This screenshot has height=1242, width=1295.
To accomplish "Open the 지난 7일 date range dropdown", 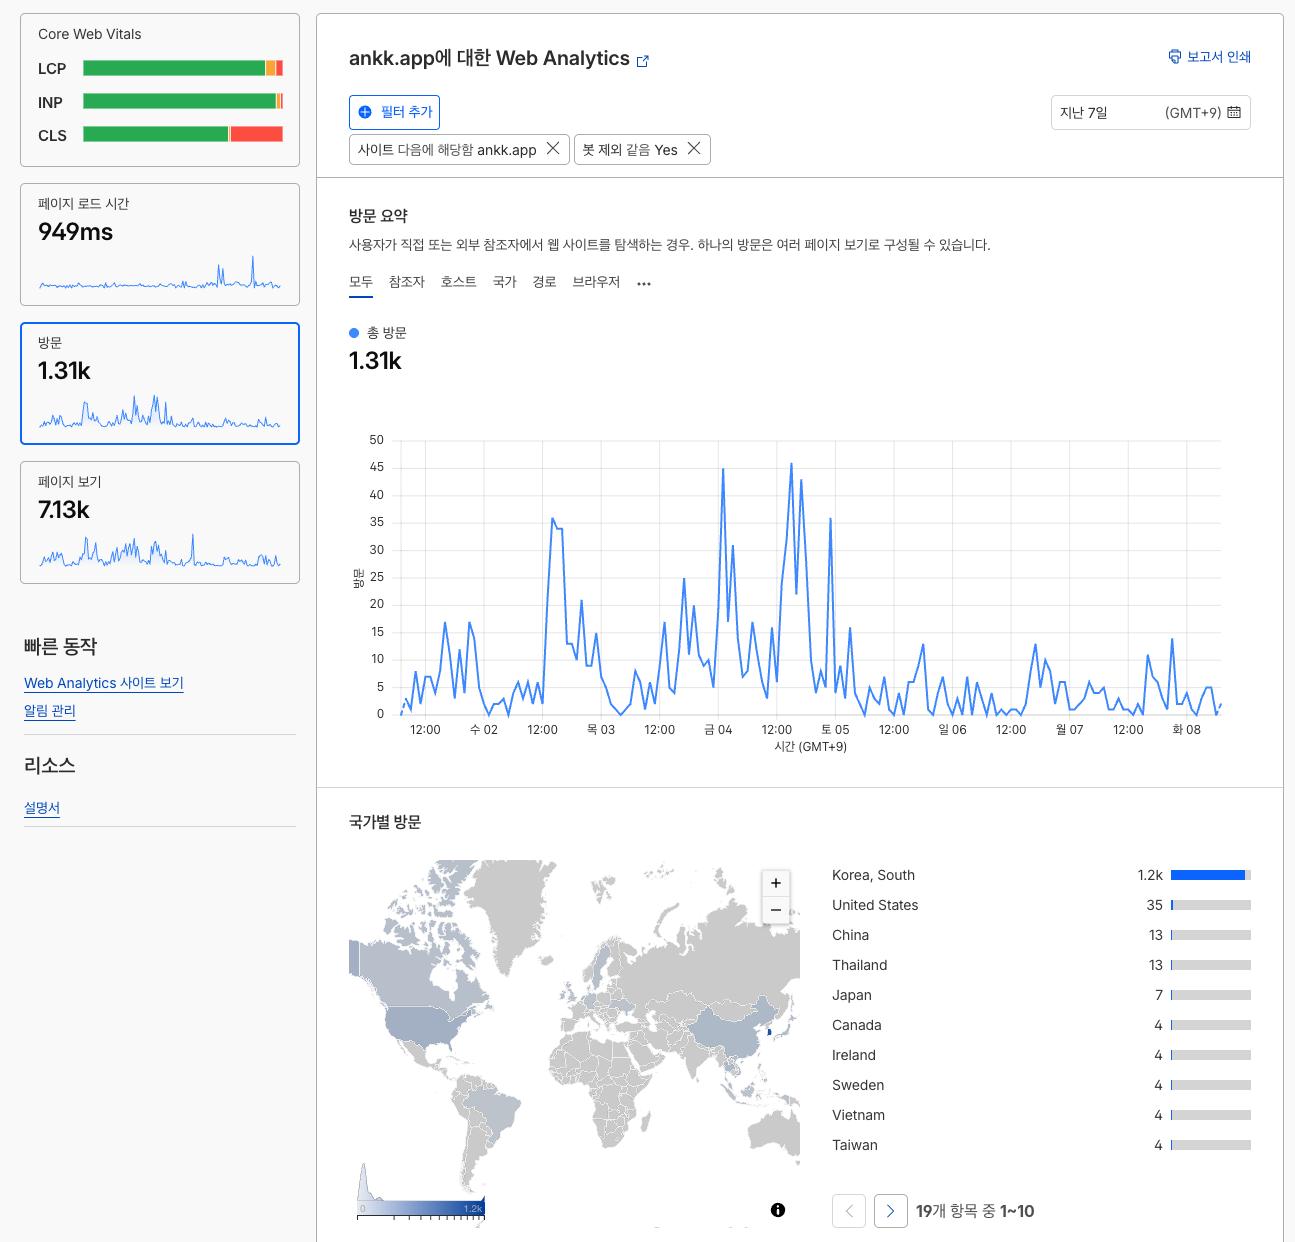I will (x=1150, y=112).
